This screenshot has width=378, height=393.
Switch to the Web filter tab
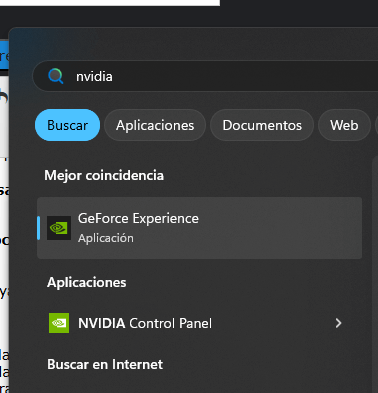(x=344, y=125)
